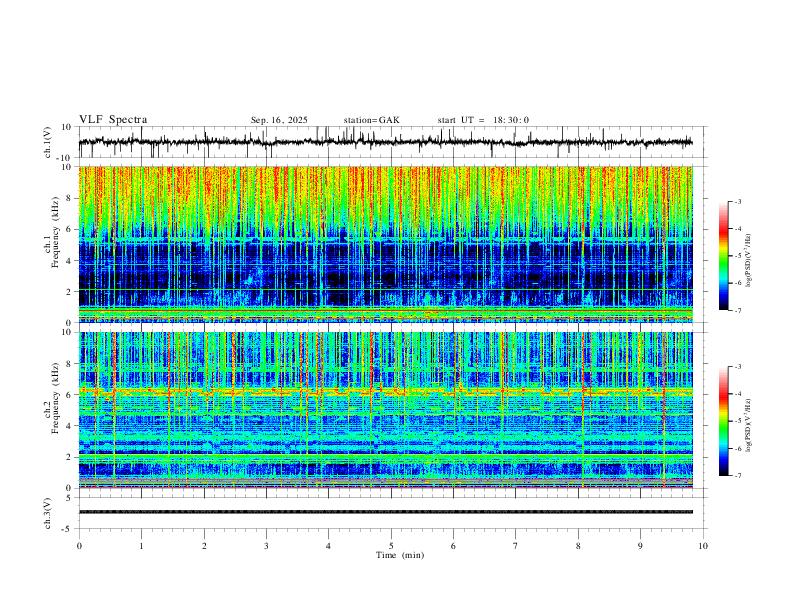Click the "VLF Spectra" plot title
Viewport: 792px width, 612px height.
click(113, 120)
